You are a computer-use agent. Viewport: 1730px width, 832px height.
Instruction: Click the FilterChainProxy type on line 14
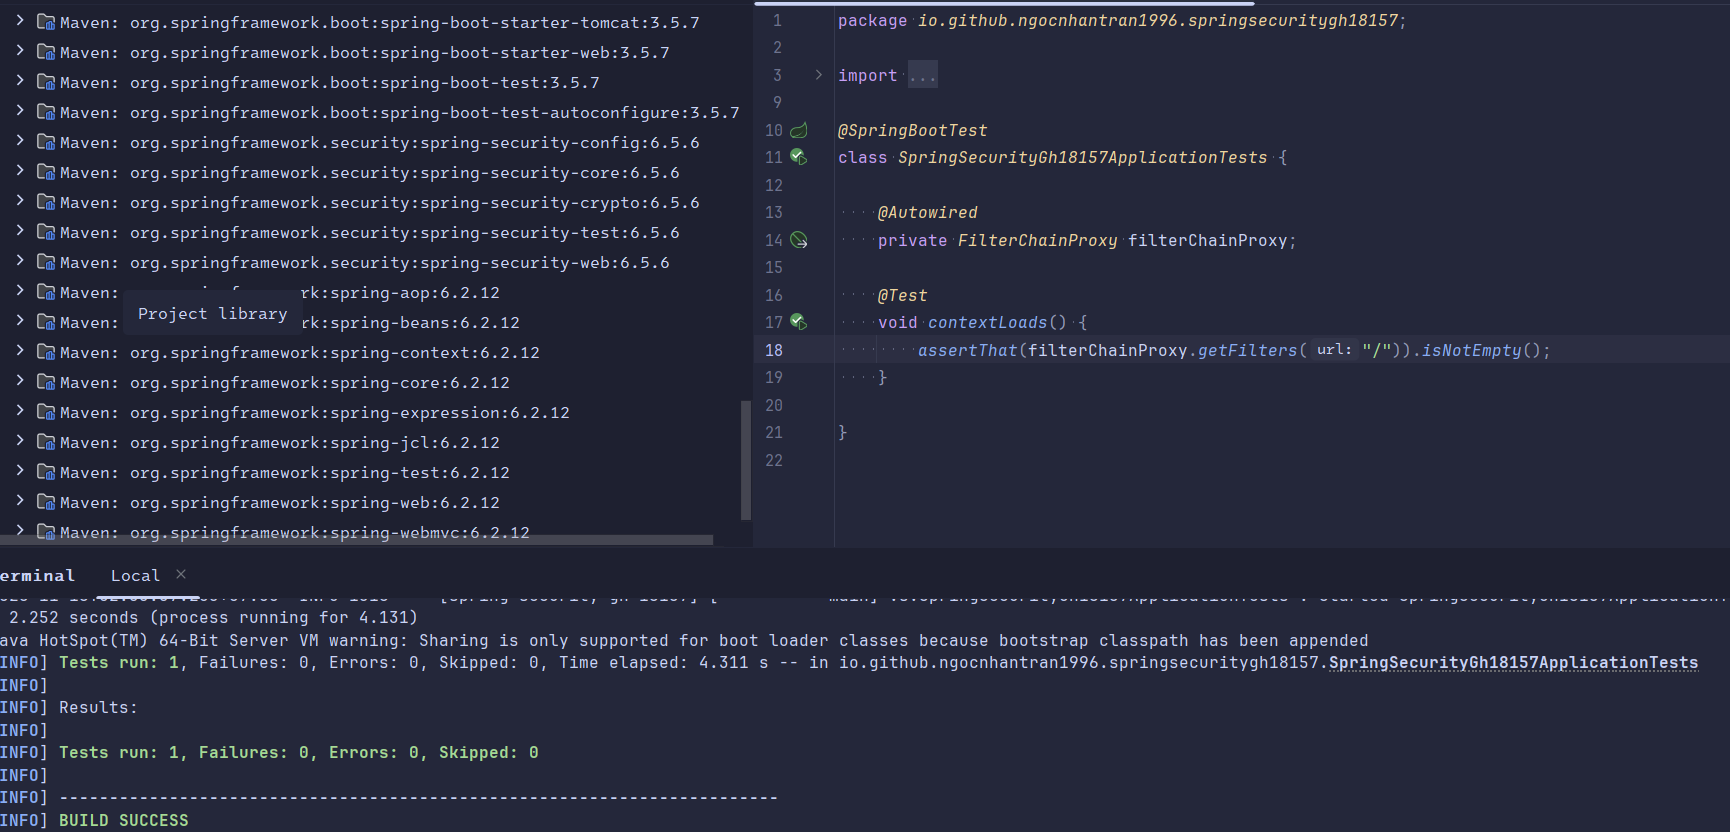(1037, 241)
